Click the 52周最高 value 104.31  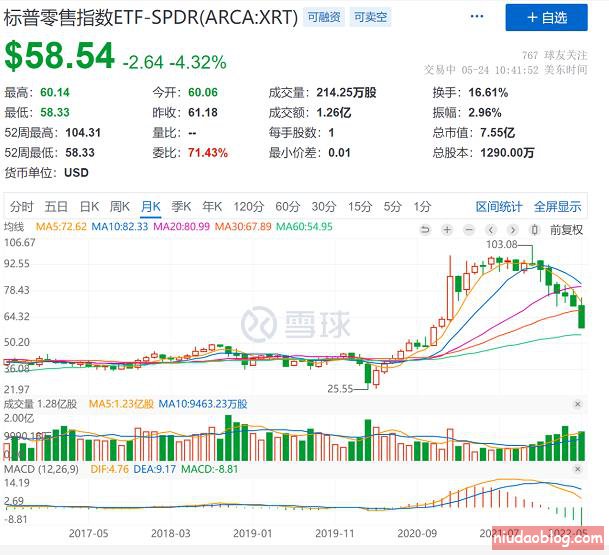pos(83,133)
